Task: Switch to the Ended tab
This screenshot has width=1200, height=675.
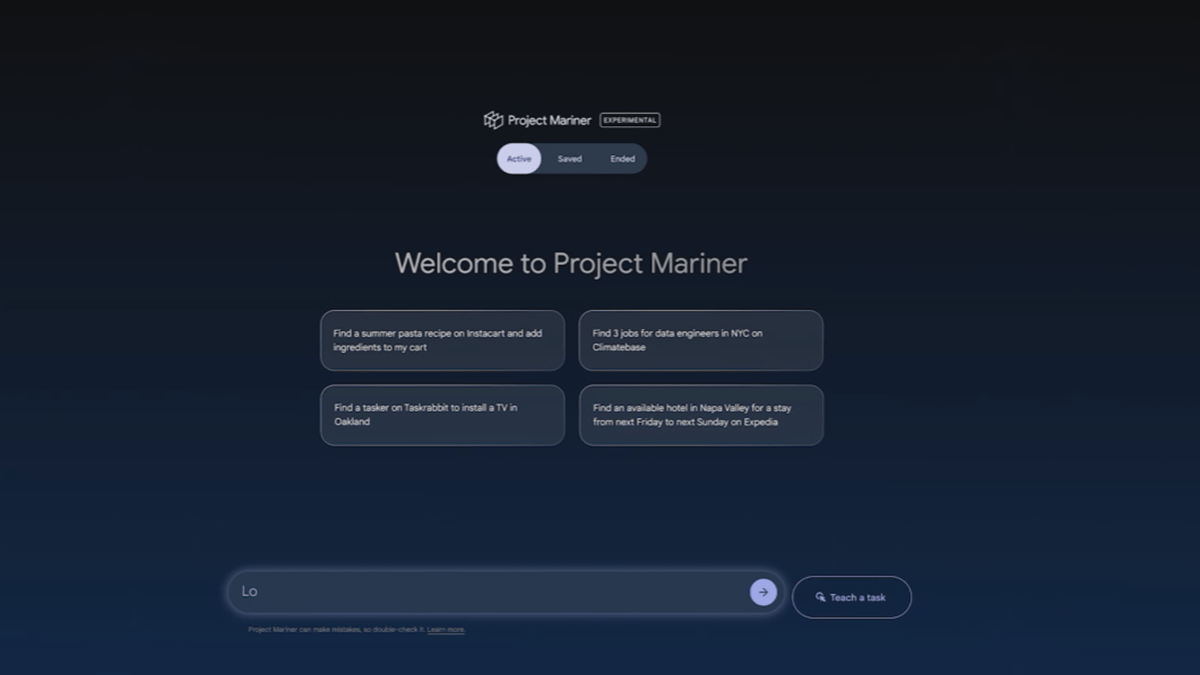Action: [x=622, y=159]
